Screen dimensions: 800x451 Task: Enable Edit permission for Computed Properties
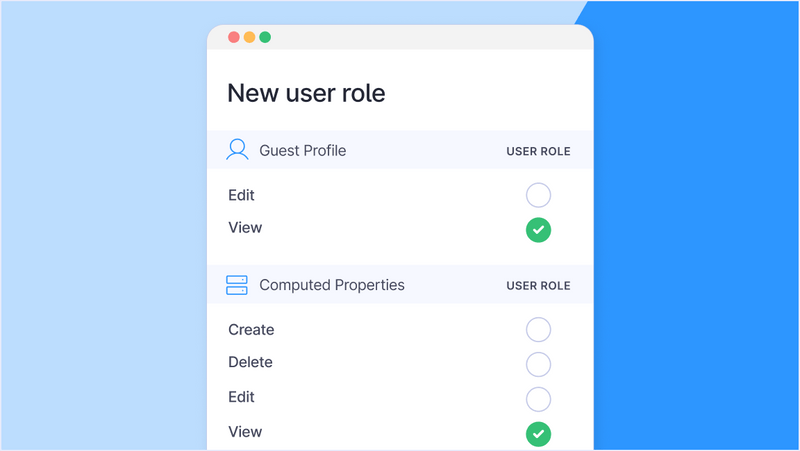click(x=538, y=399)
